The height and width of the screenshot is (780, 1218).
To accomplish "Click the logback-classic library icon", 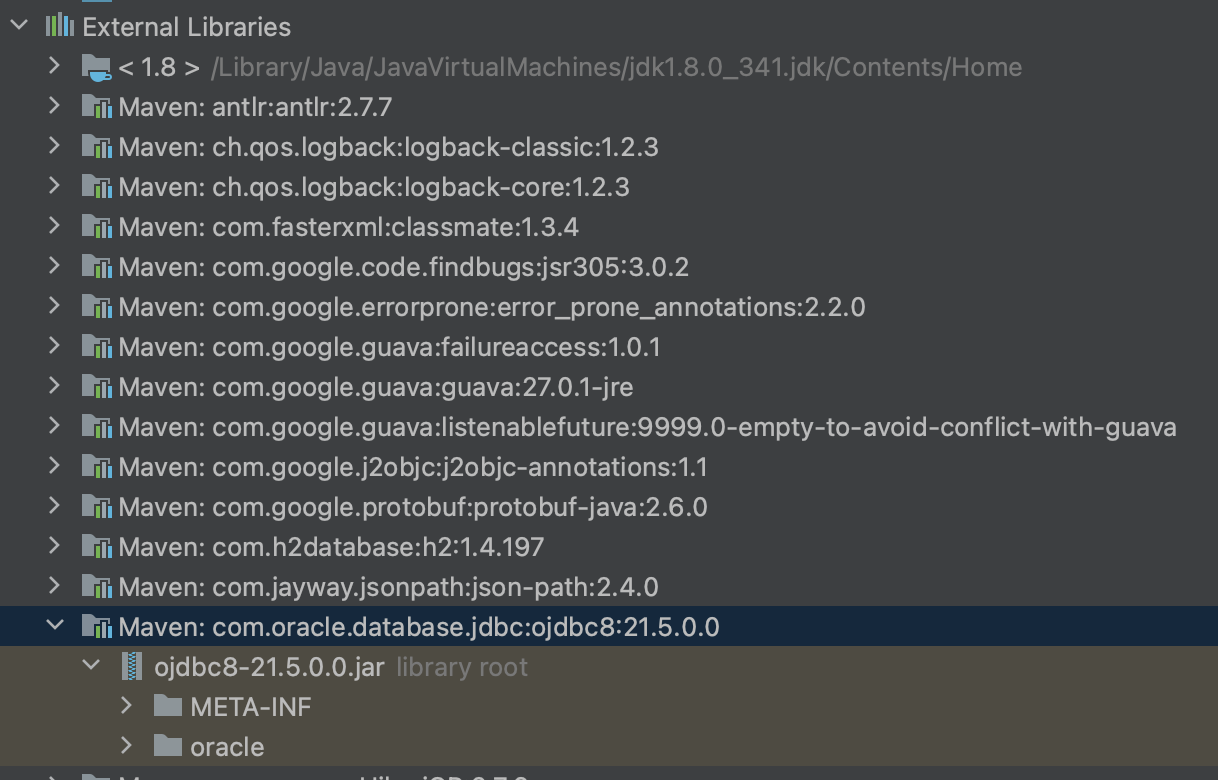I will tap(96, 147).
